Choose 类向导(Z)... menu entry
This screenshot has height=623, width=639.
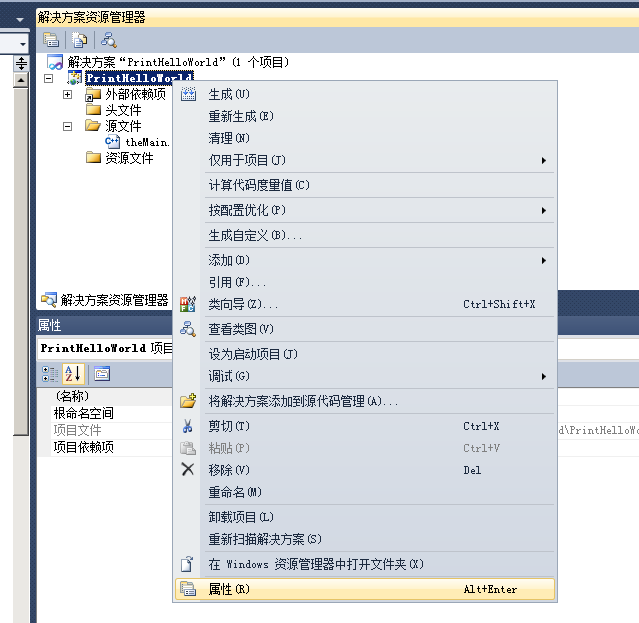365,304
